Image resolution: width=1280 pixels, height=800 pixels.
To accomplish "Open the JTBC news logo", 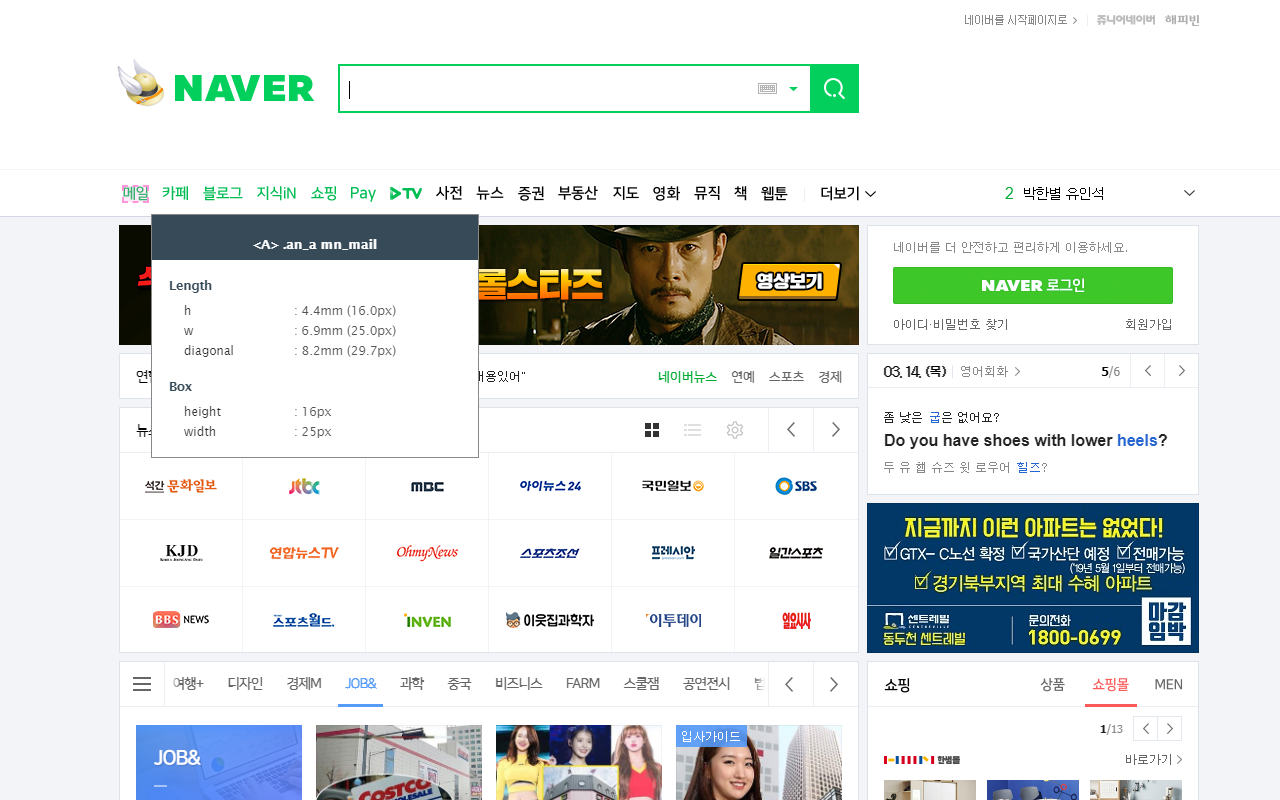I will point(304,486).
